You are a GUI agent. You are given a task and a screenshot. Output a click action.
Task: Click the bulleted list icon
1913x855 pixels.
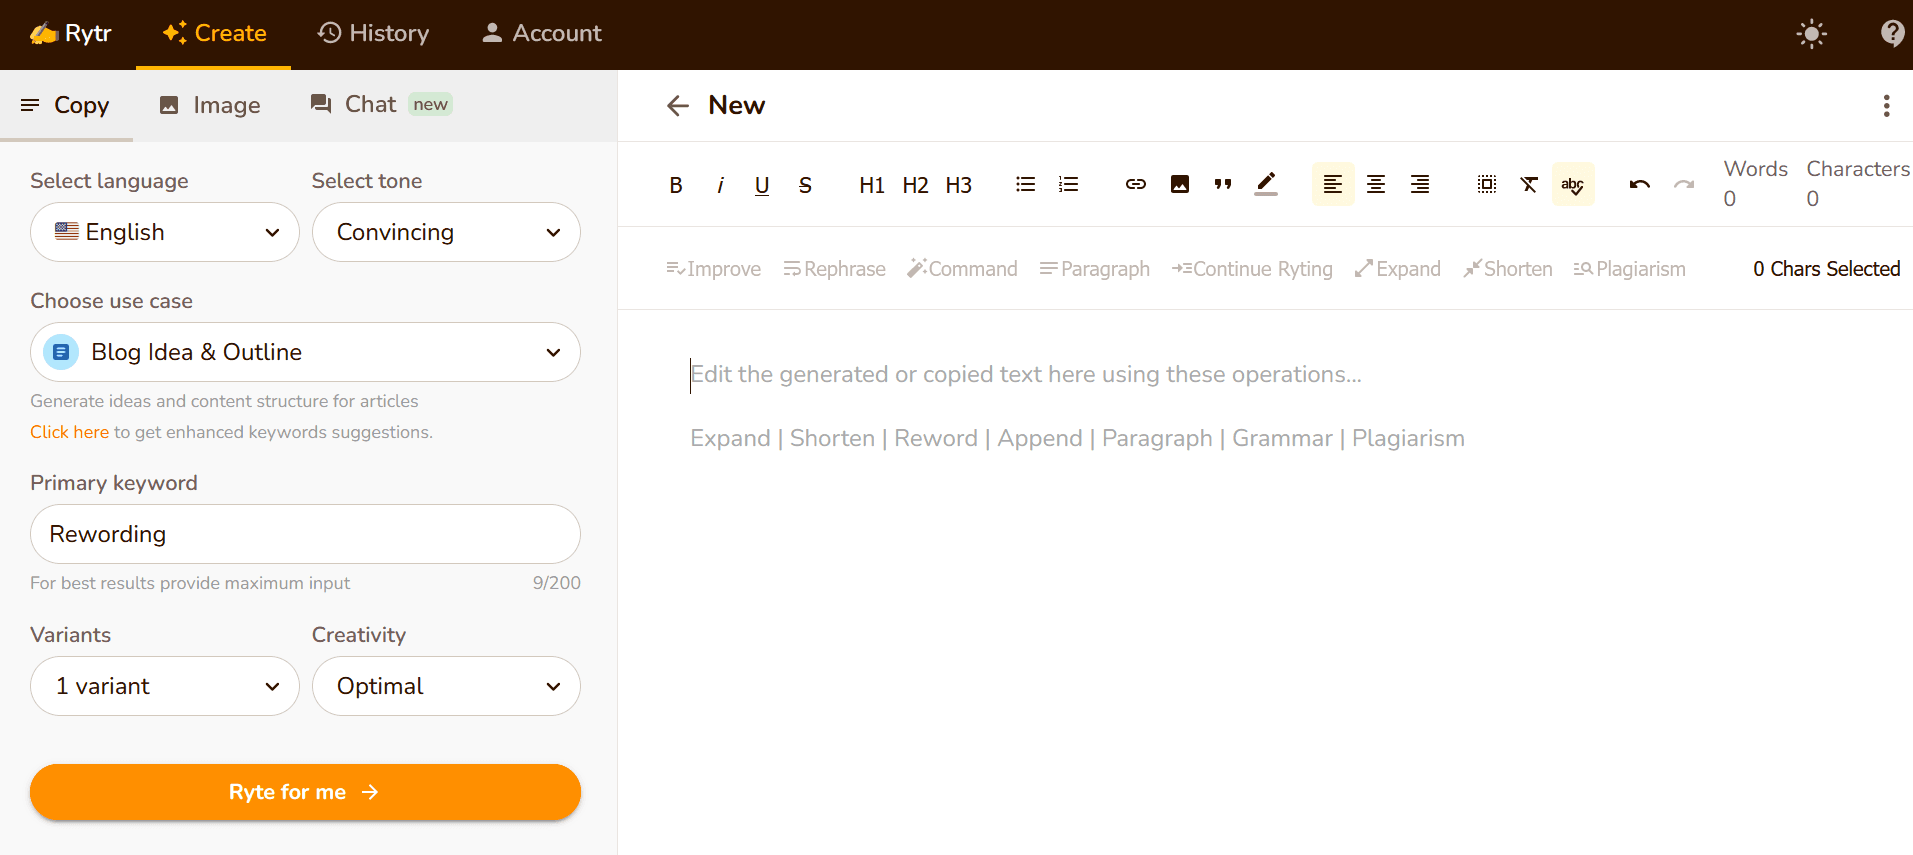[x=1025, y=185]
